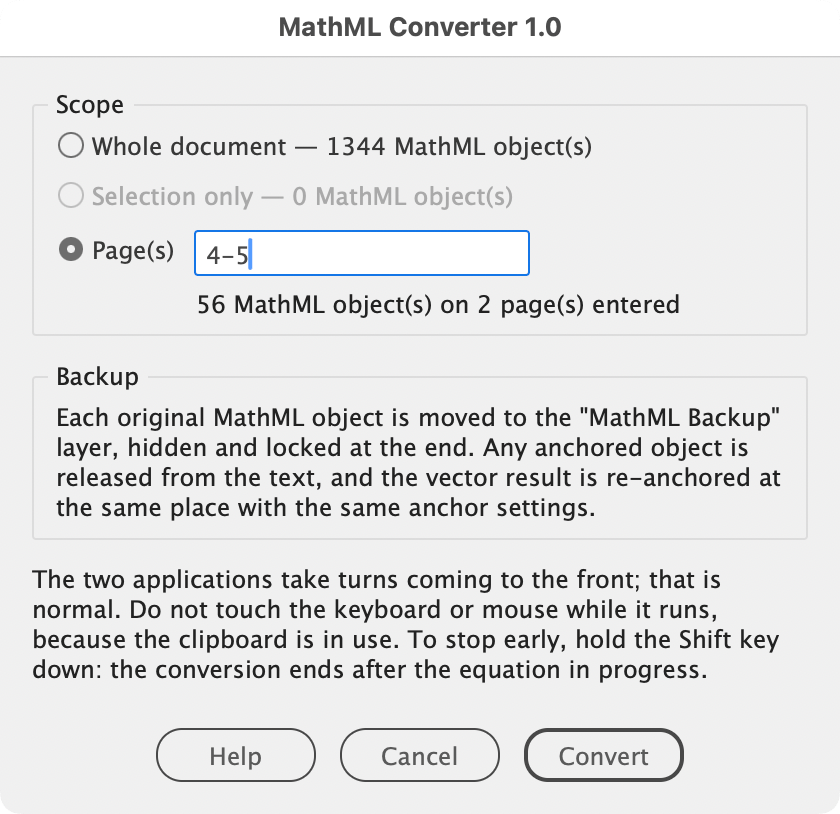Click the Scope group heading

pos(89,104)
